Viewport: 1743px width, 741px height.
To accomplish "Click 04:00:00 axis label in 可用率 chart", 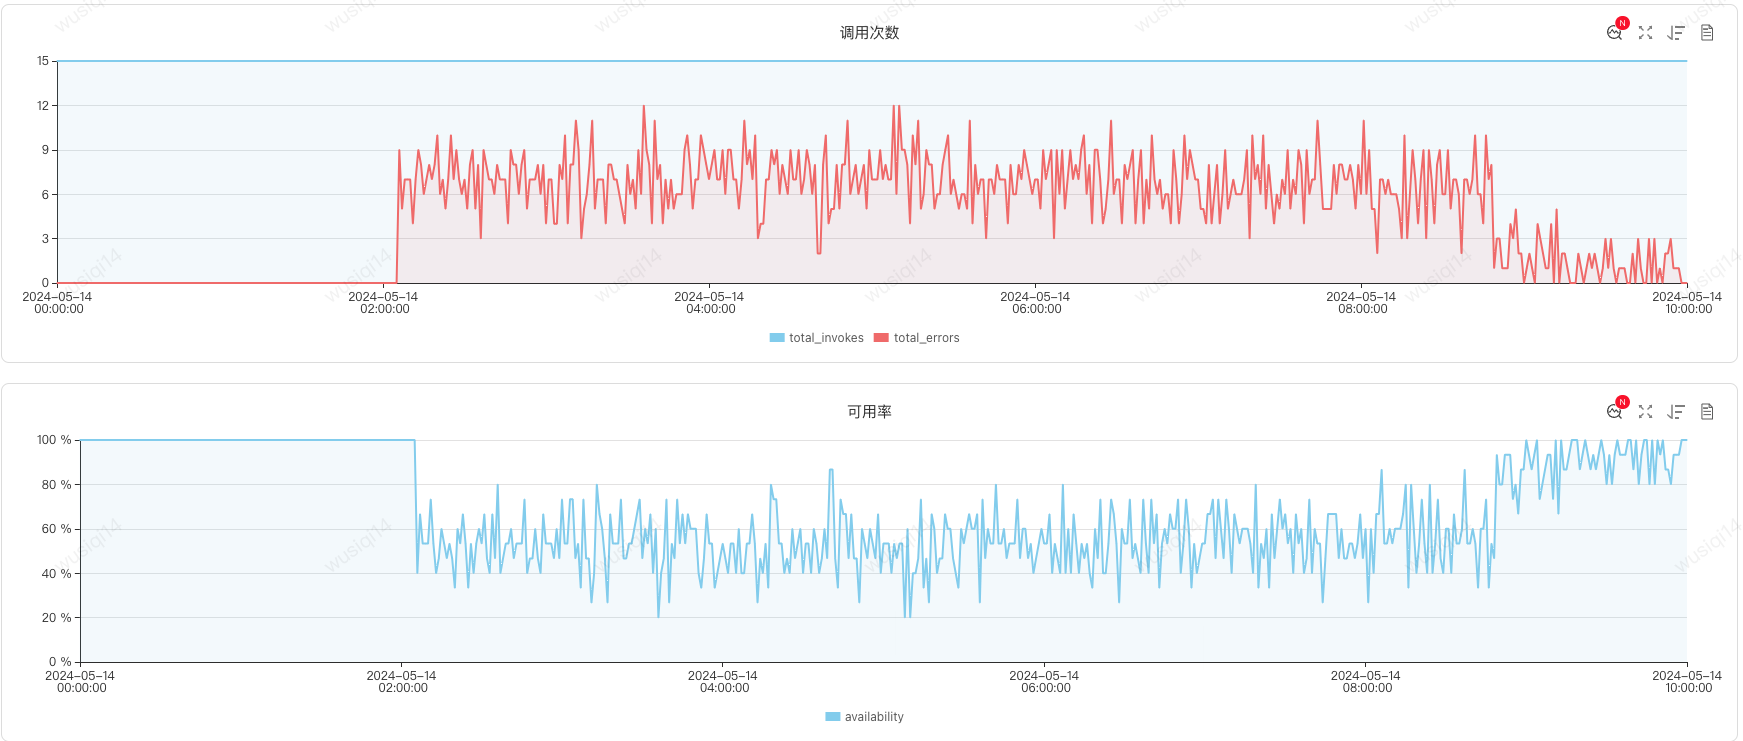I will pos(724,688).
